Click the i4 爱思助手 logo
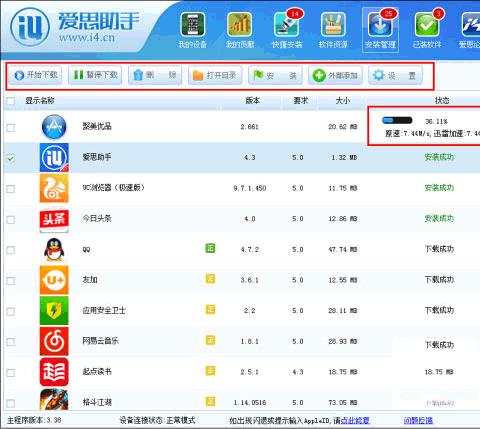Image resolution: width=480 pixels, height=429 pixels. pos(30,26)
